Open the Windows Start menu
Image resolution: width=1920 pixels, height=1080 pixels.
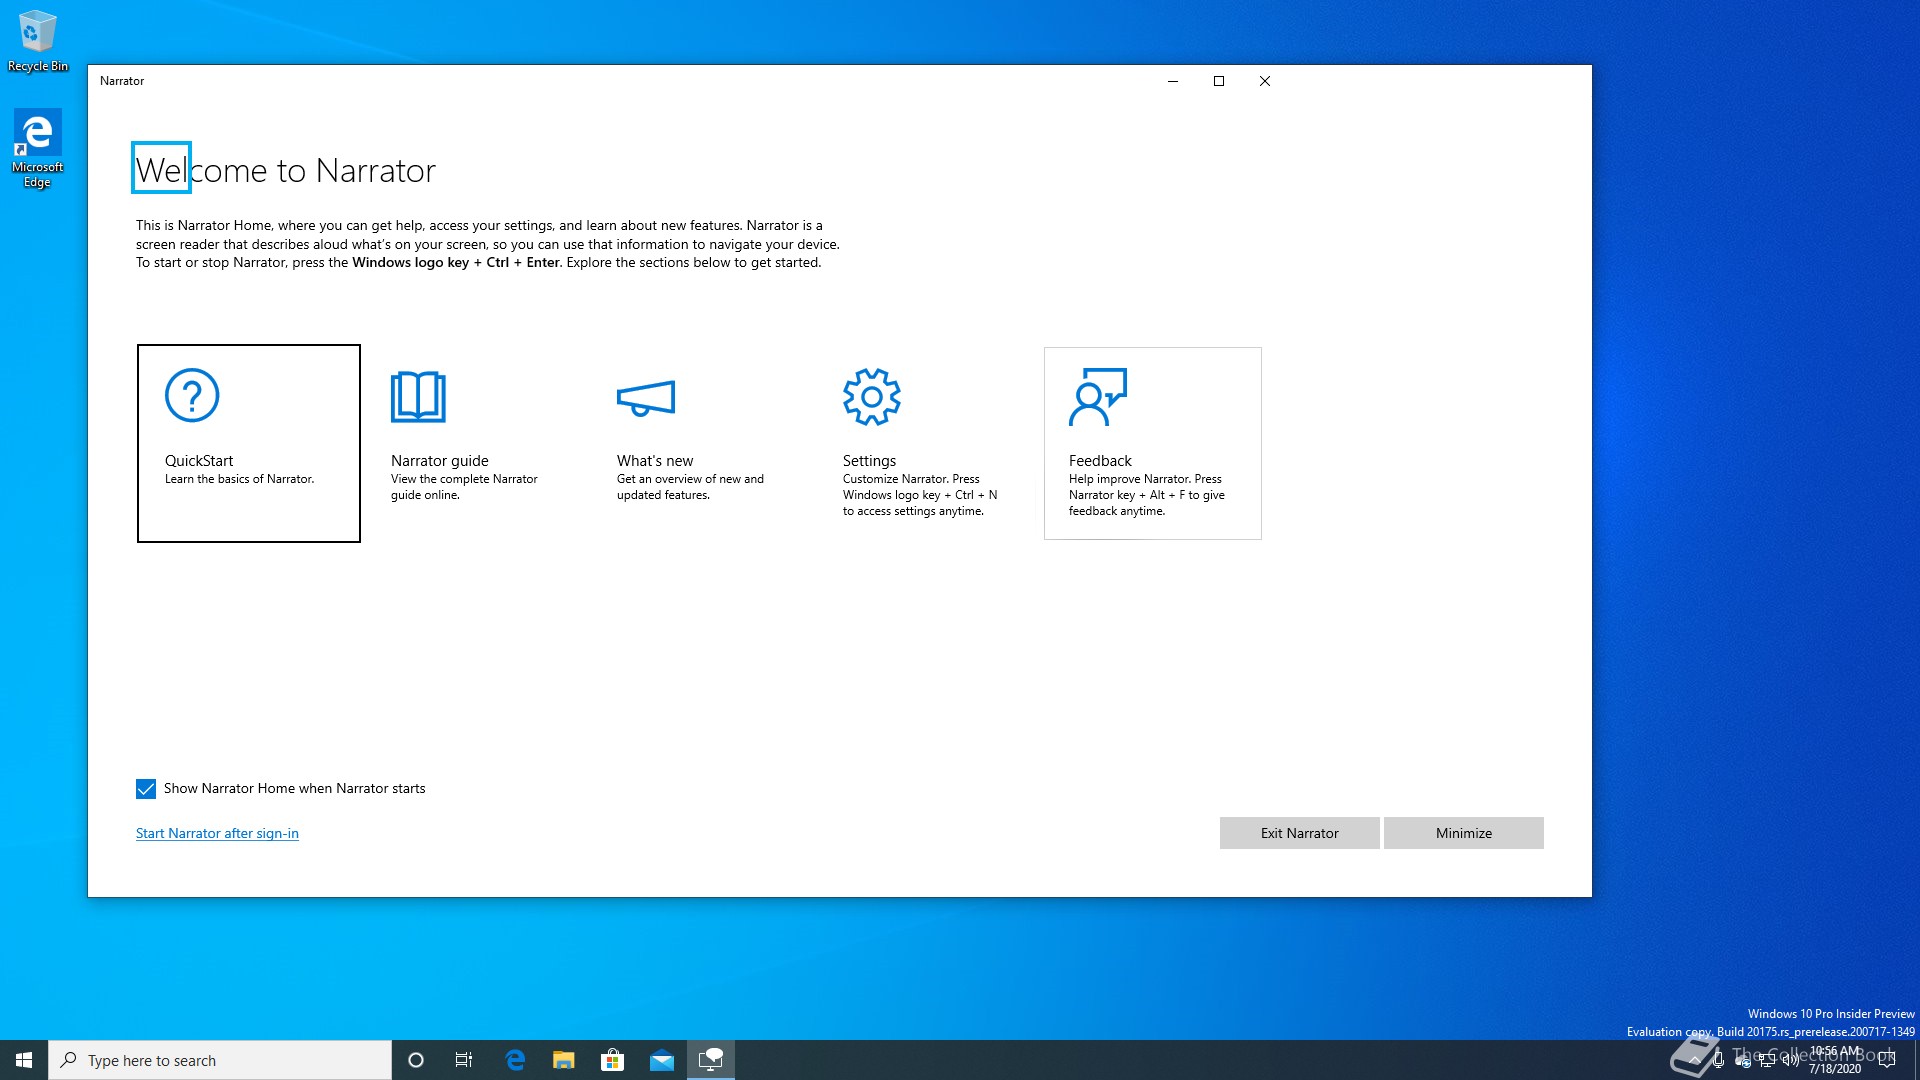[x=24, y=1060]
